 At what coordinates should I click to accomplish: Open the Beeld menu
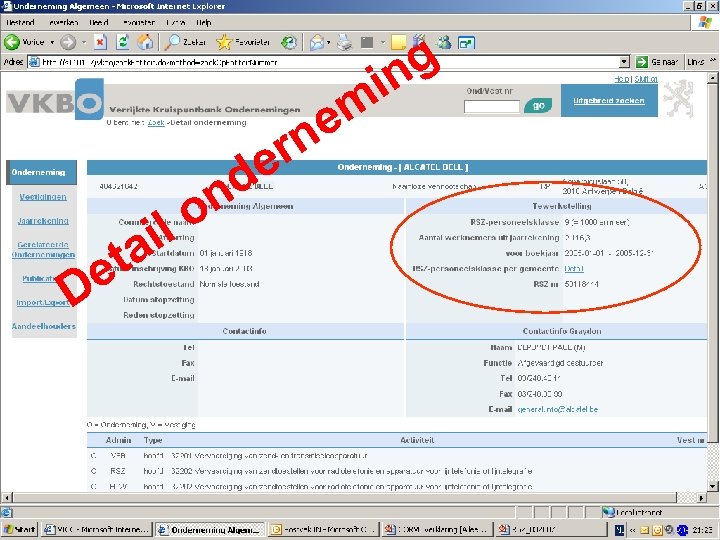[x=99, y=22]
